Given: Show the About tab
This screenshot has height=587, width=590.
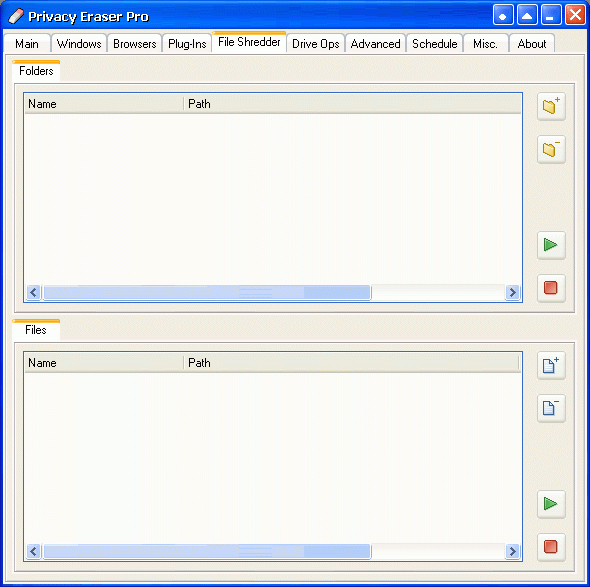Looking at the screenshot, I should [x=532, y=44].
